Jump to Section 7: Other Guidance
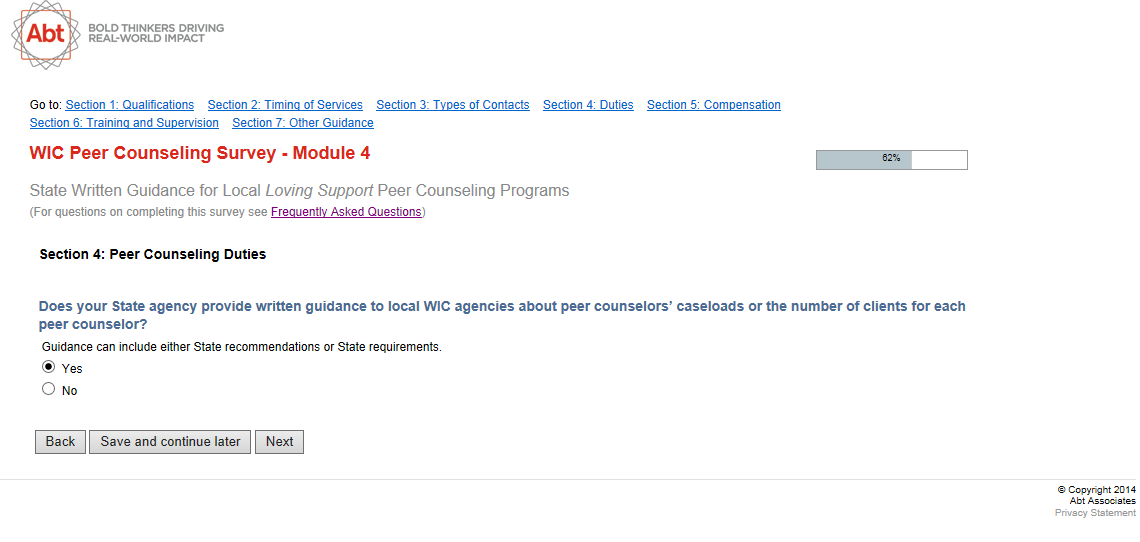1140x542 pixels. tap(303, 123)
